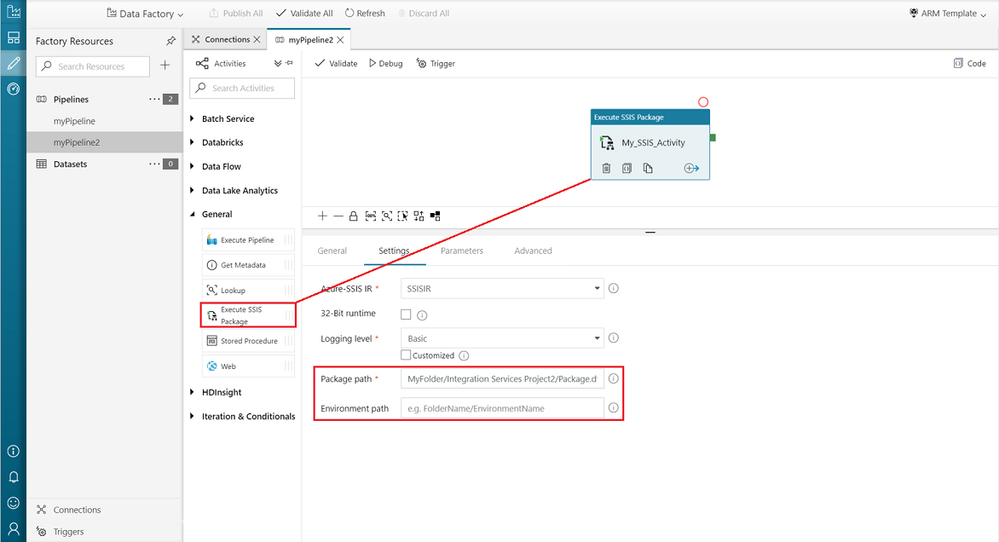The height and width of the screenshot is (542, 999).
Task: Open the notifications bell icon
Action: click(13, 477)
